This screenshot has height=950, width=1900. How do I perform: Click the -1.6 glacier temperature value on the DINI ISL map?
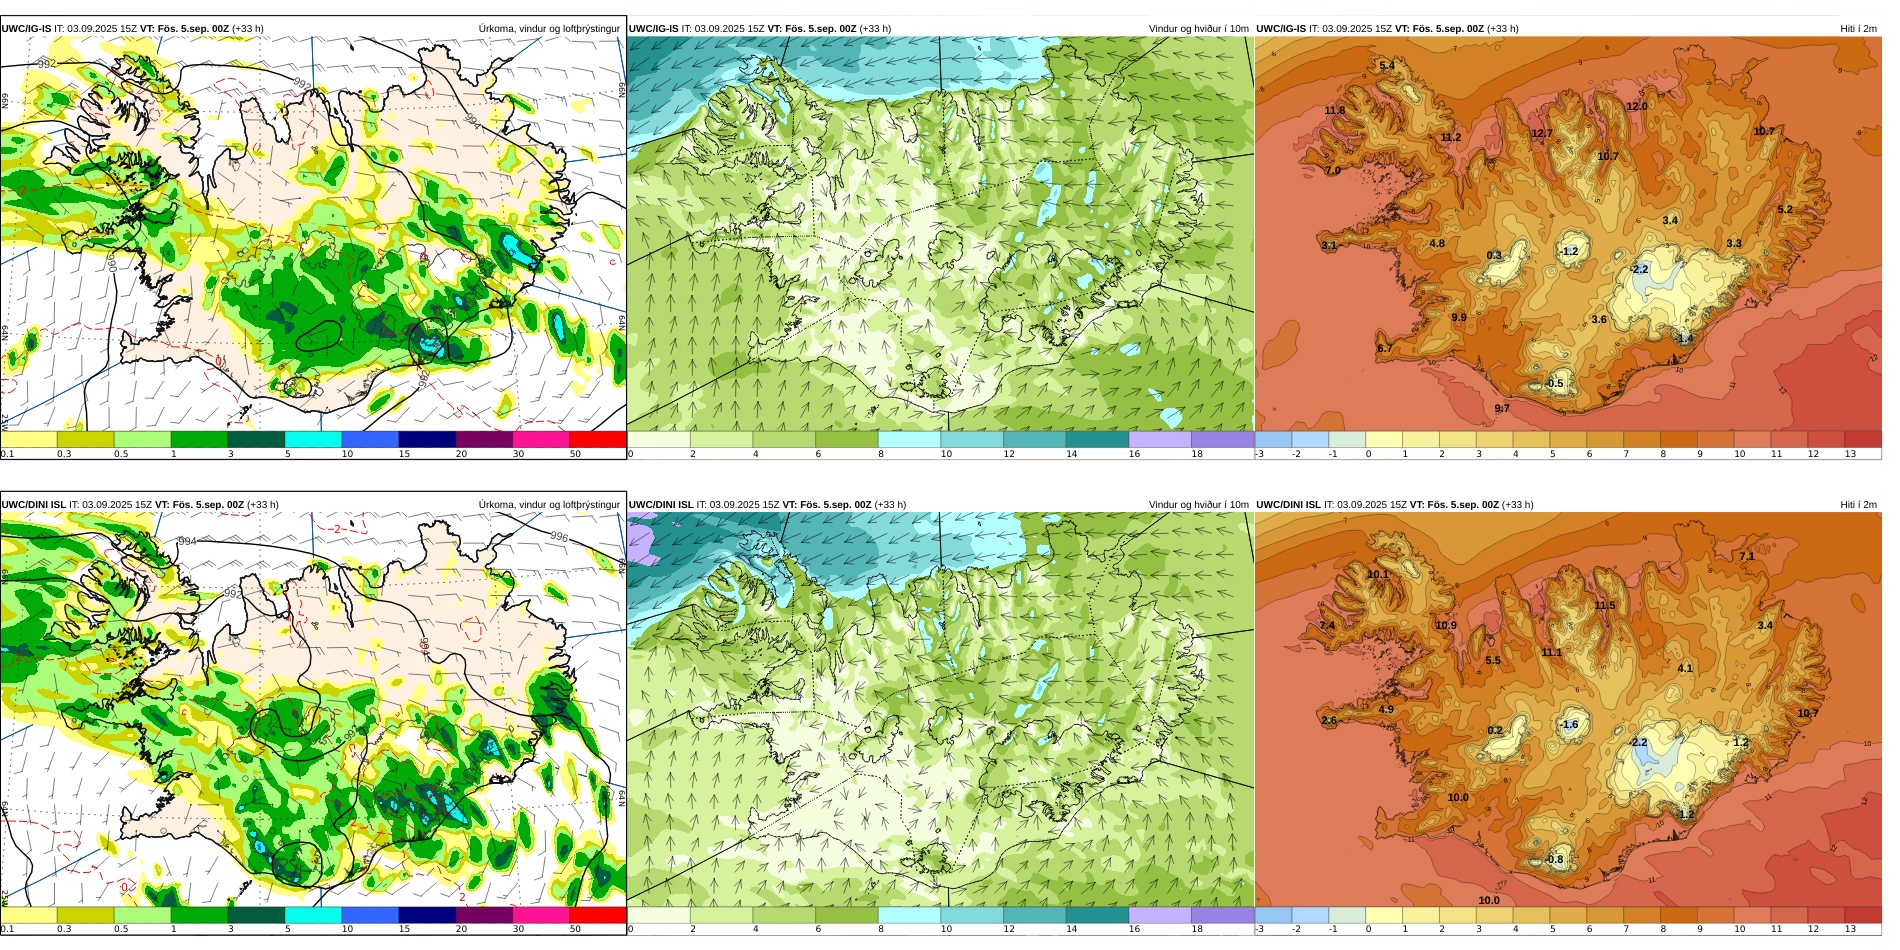1569,725
